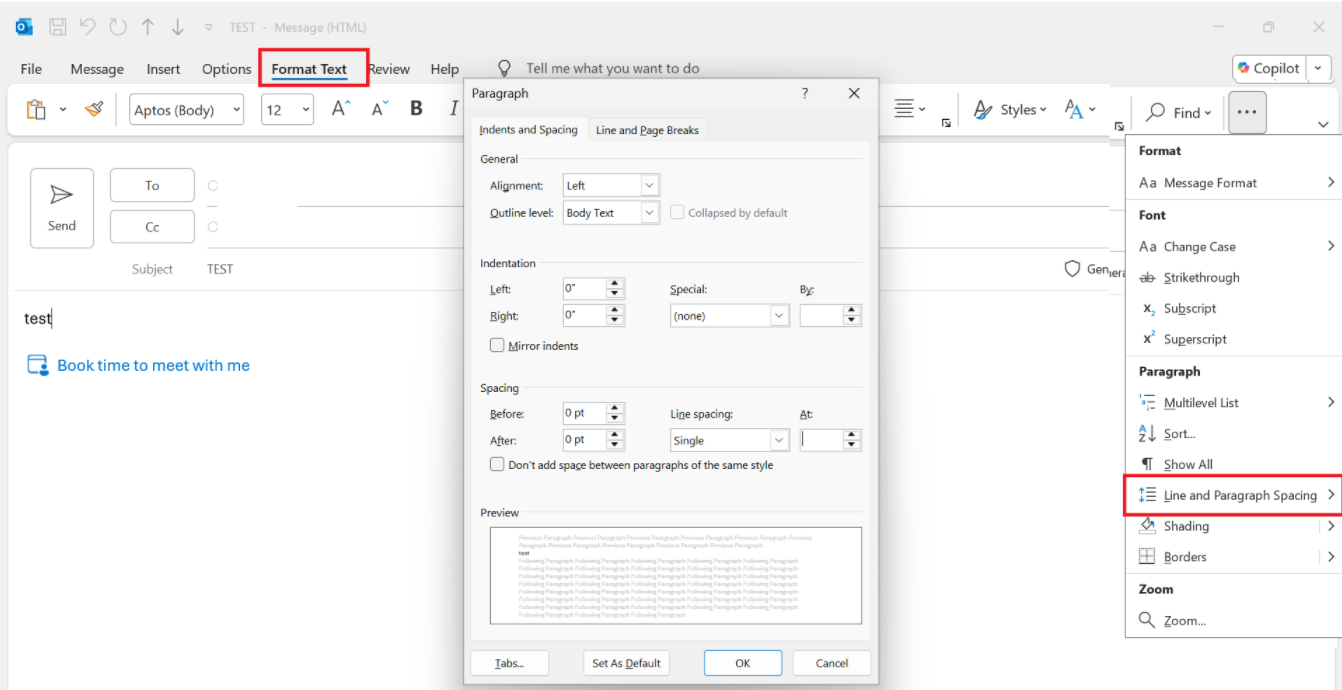This screenshot has height=690, width=1342.
Task: Confirm the Paragraph dialog with OK
Action: tap(743, 663)
